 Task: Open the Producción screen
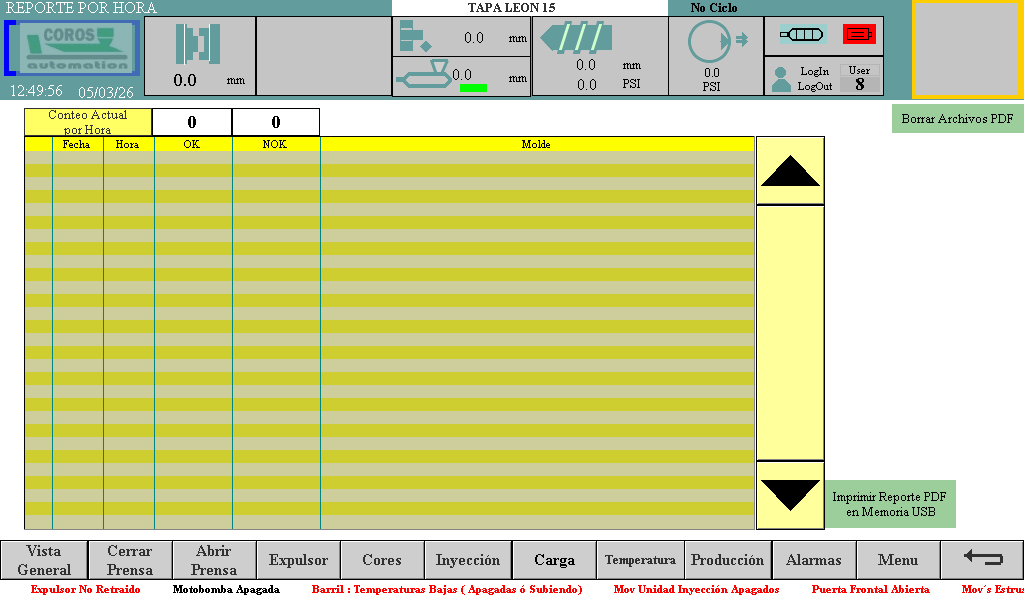727,560
